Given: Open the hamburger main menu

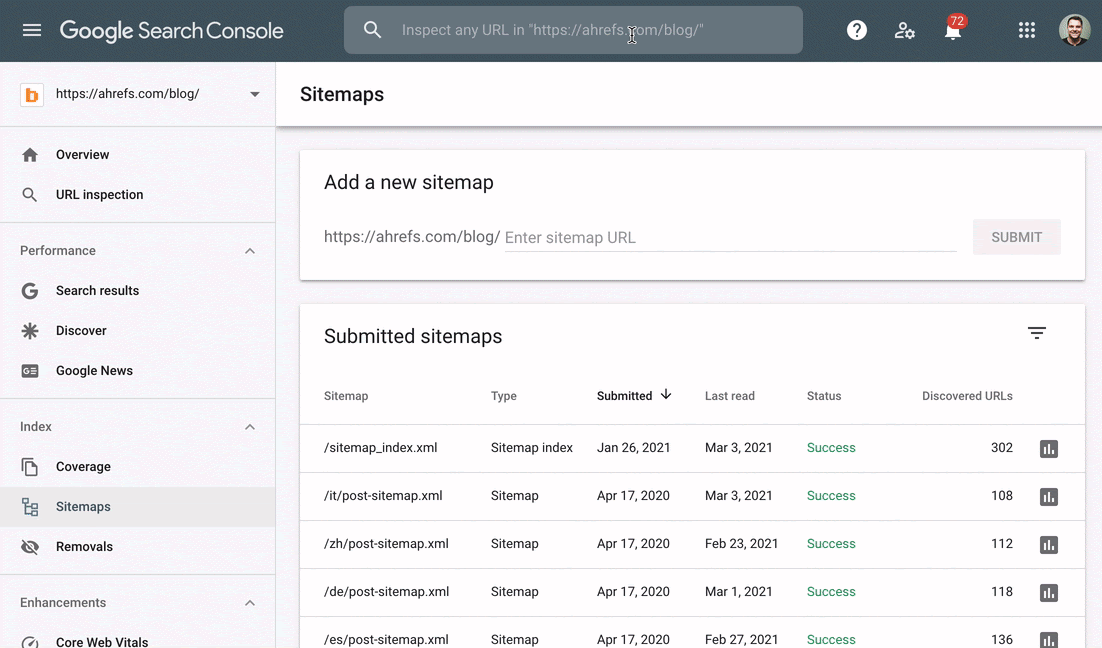Looking at the screenshot, I should [x=32, y=30].
